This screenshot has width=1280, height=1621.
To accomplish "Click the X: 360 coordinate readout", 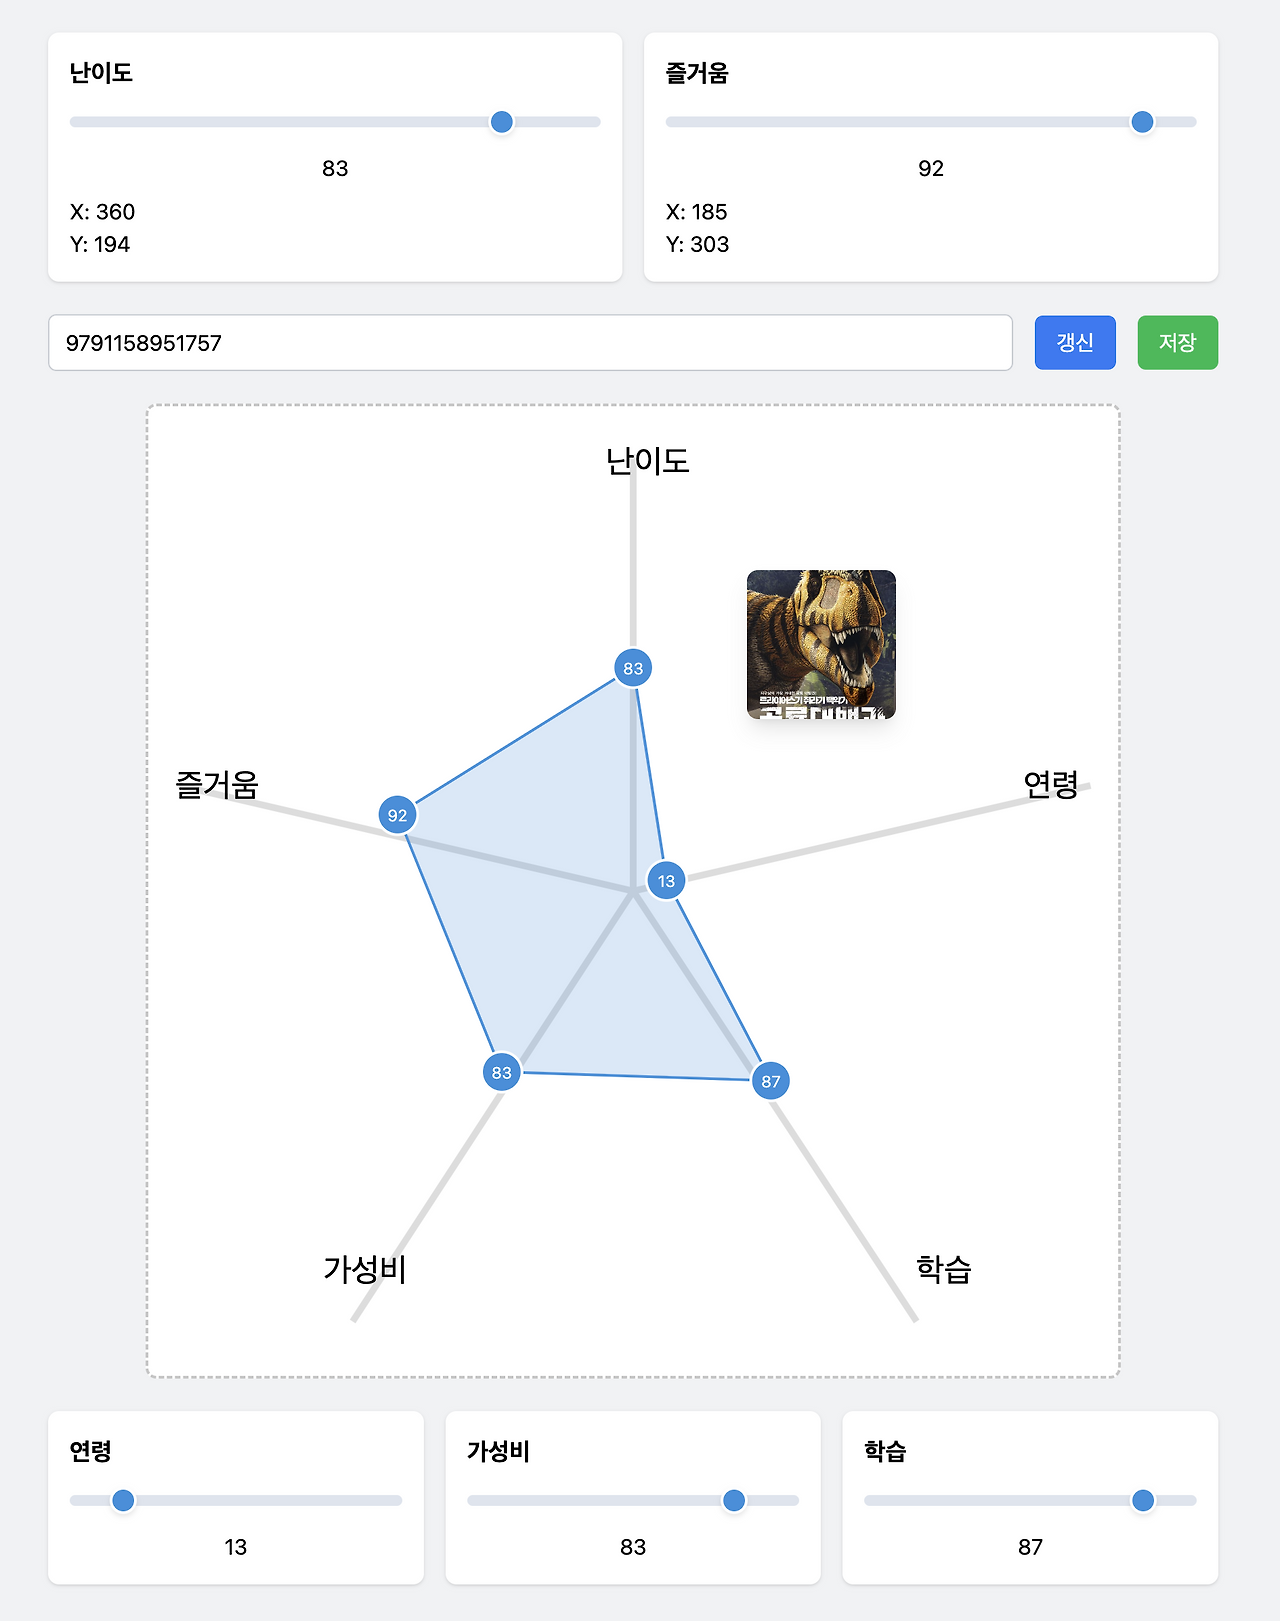I will tap(101, 212).
